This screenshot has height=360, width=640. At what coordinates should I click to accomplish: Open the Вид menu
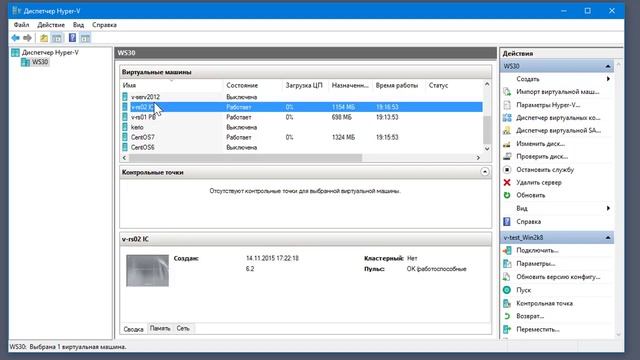click(78, 25)
